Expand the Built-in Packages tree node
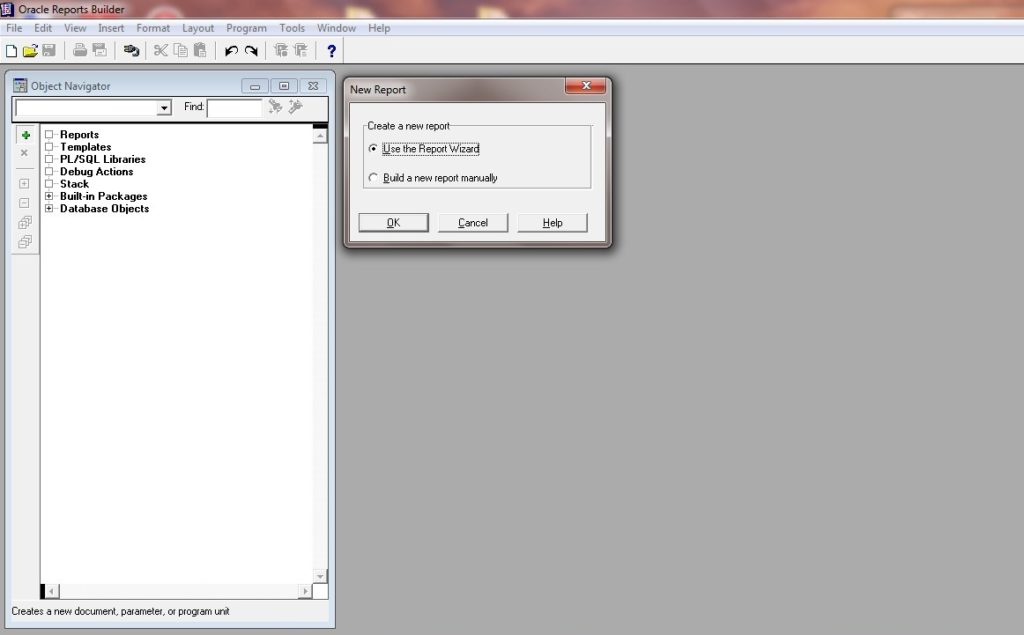Screen dimensions: 1024x635 (x=47, y=196)
